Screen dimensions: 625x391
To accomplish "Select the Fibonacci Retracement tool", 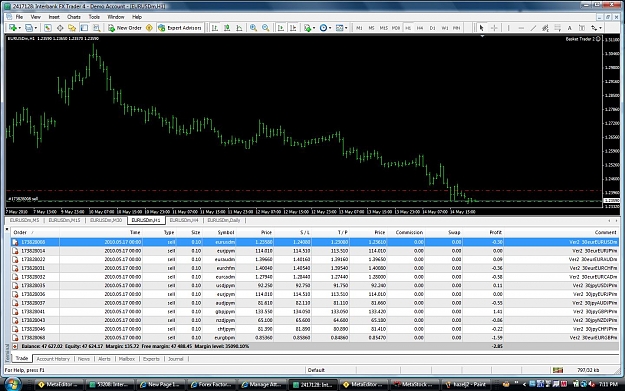I will (558, 28).
